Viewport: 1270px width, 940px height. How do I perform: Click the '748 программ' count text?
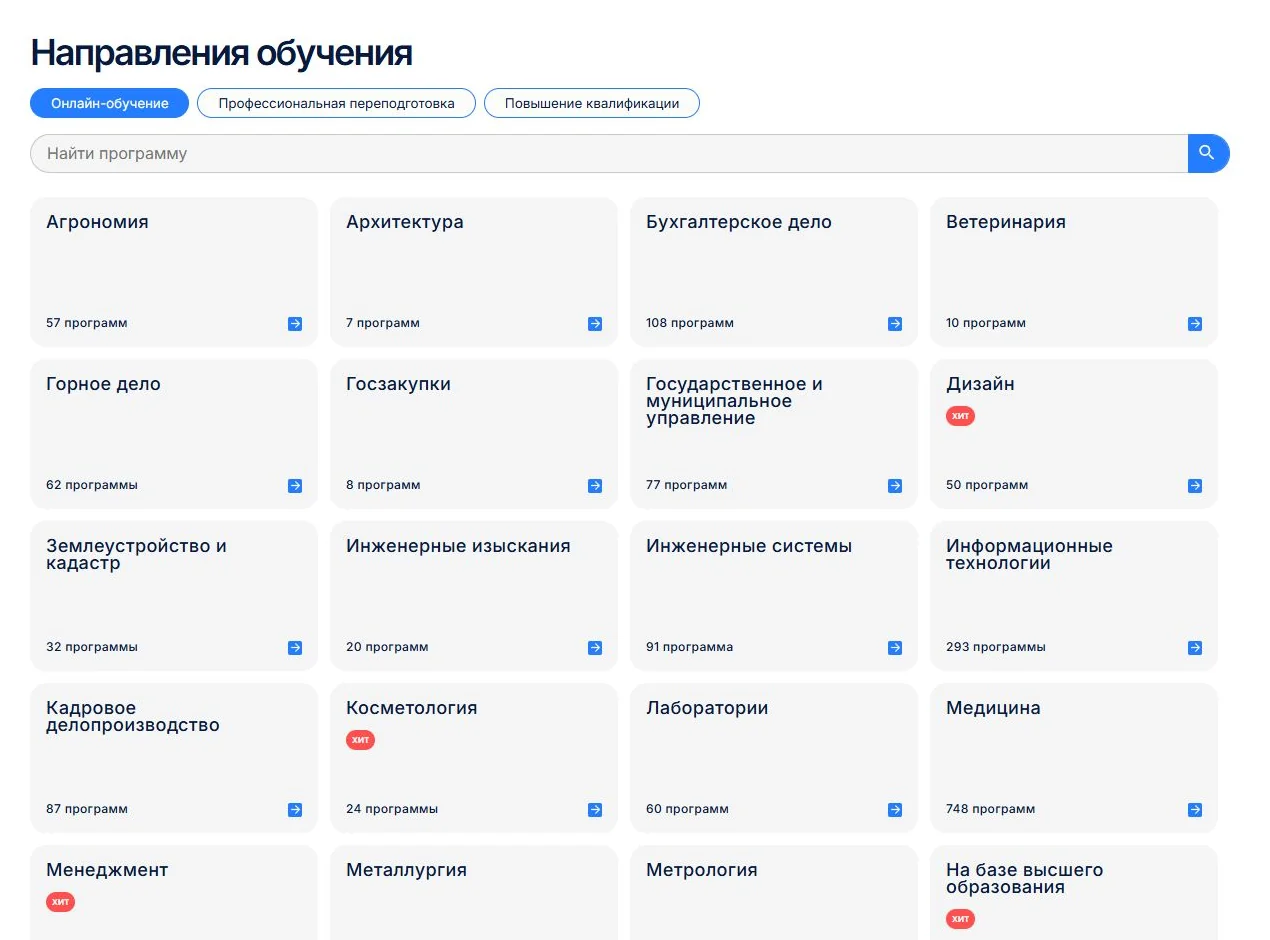(x=991, y=809)
